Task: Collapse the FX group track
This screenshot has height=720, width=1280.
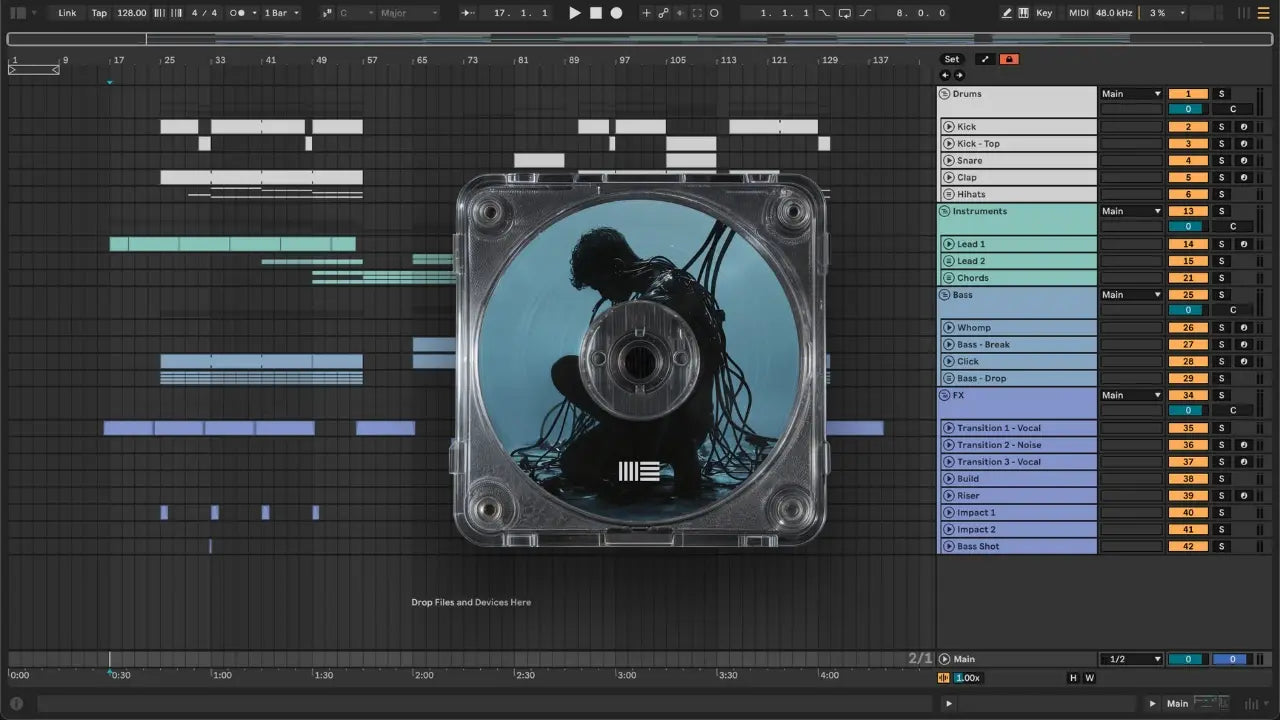Action: 945,395
